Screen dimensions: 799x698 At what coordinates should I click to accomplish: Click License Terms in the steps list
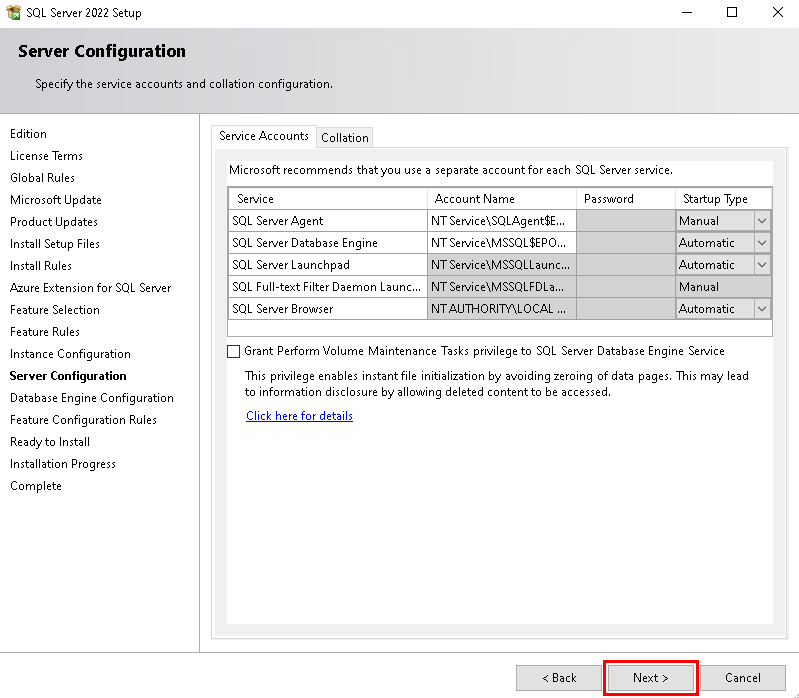[x=46, y=156]
